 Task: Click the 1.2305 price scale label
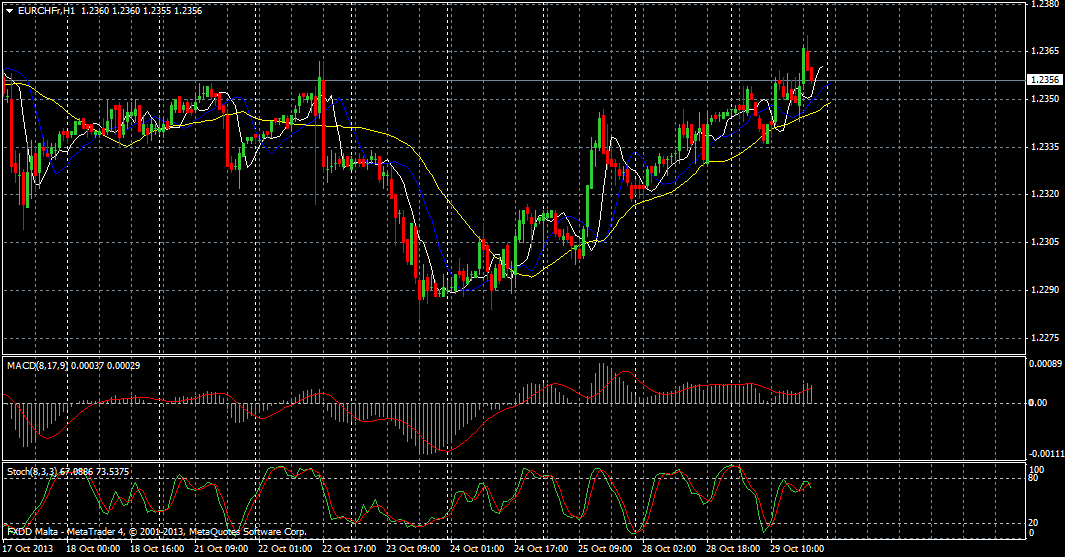pyautogui.click(x=1044, y=242)
